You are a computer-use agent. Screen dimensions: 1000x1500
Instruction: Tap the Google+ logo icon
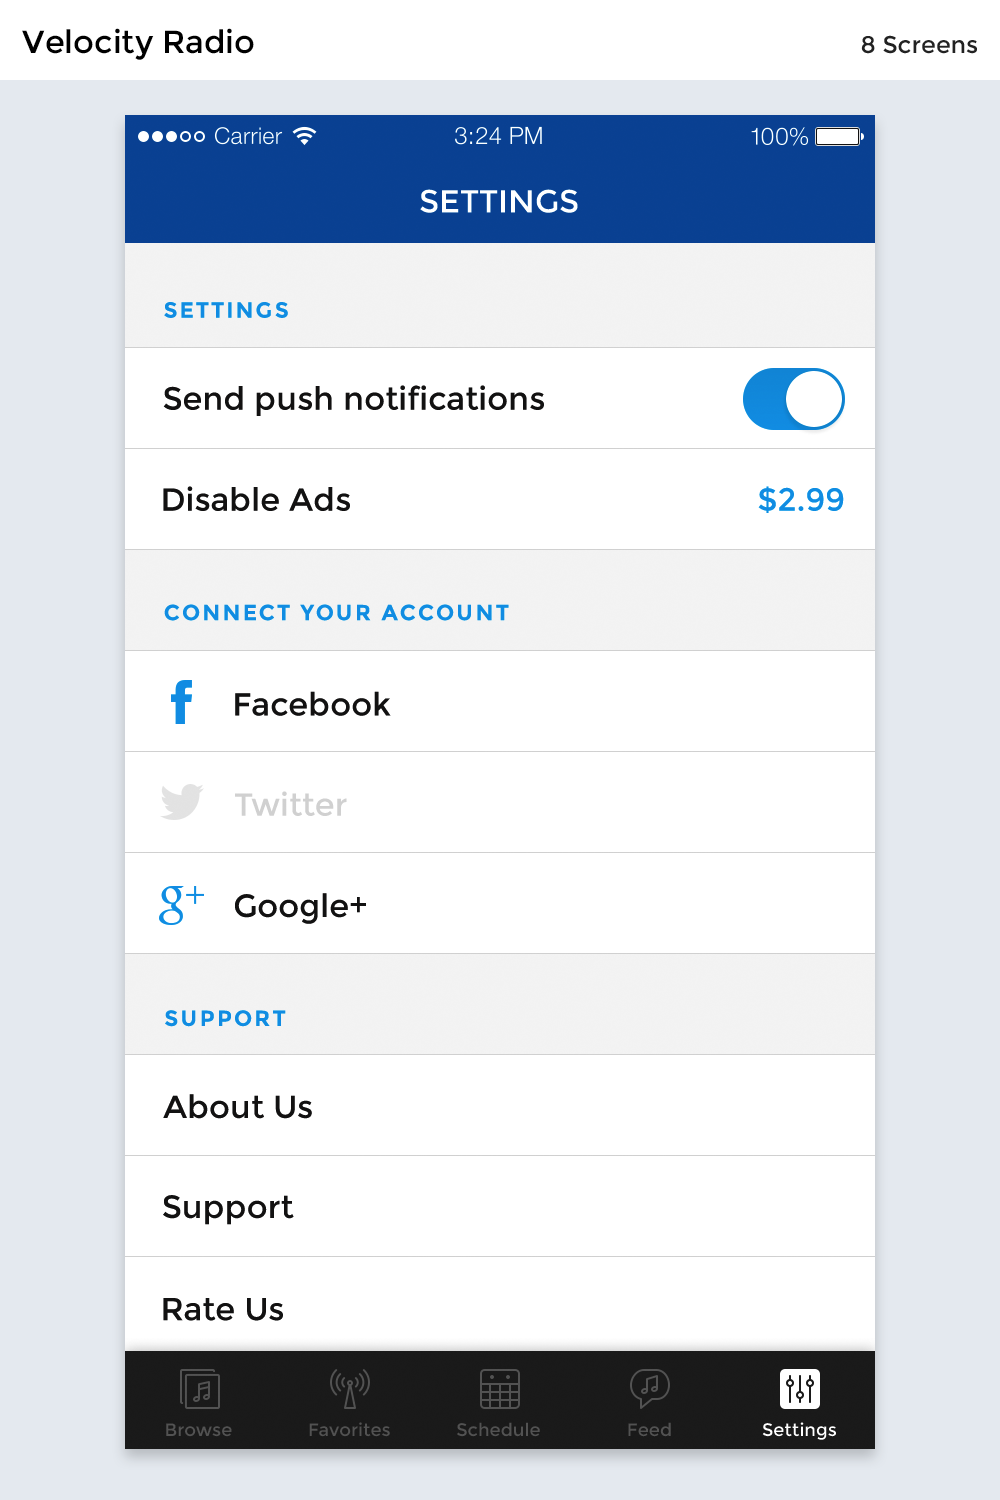point(181,904)
